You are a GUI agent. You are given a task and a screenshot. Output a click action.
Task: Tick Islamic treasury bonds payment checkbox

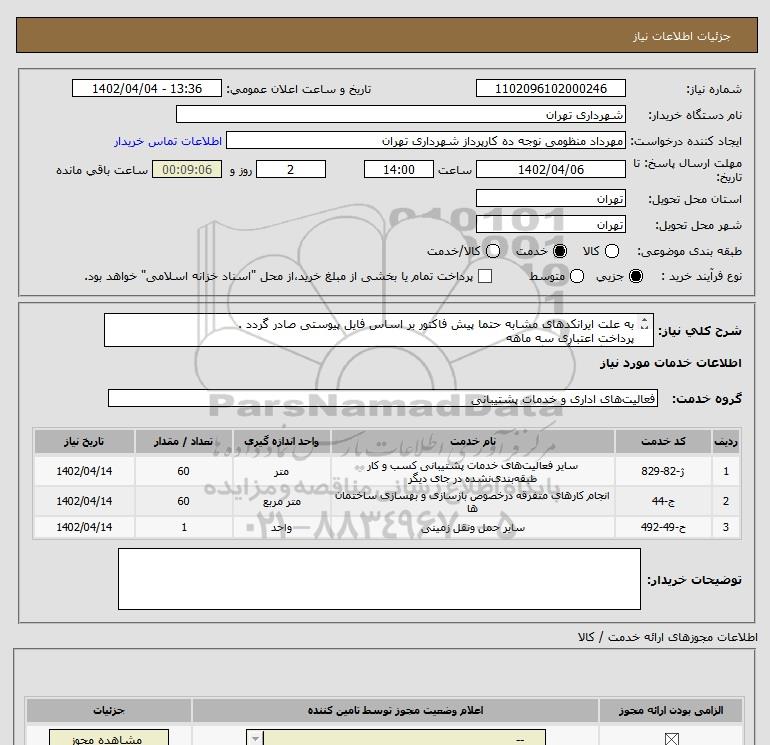(485, 276)
